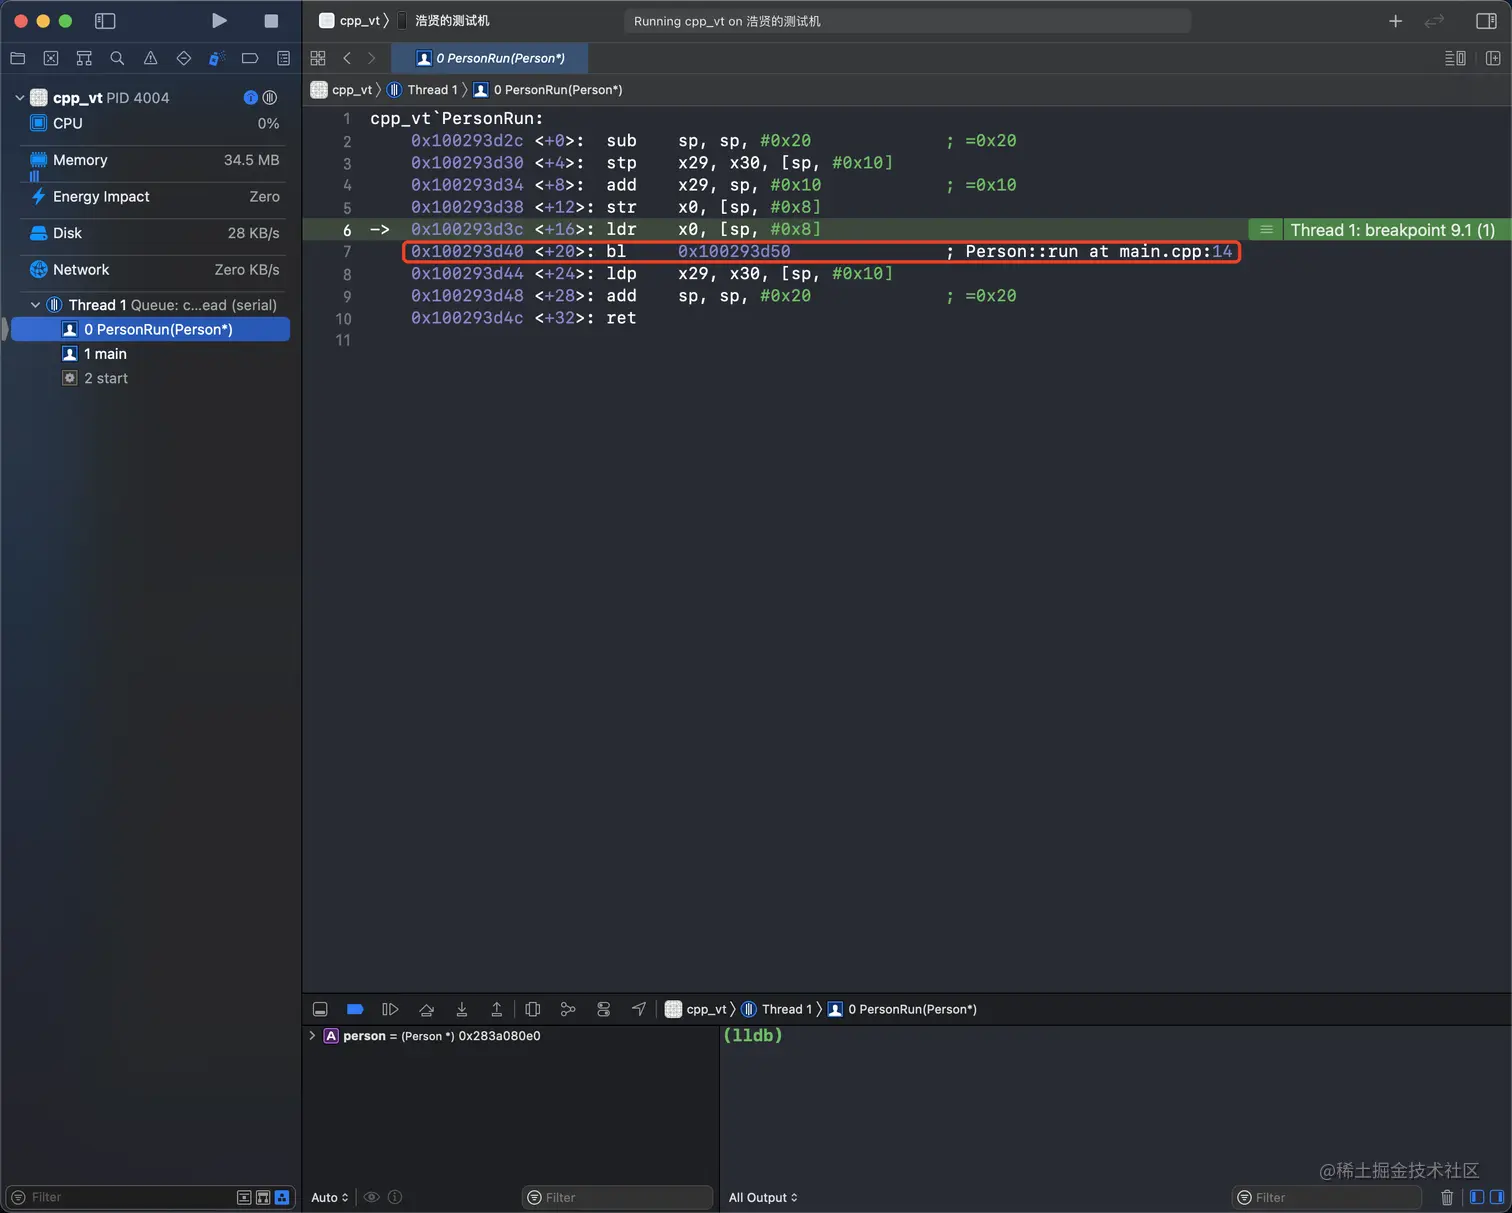
Task: Click the Step Out button
Action: click(496, 1009)
